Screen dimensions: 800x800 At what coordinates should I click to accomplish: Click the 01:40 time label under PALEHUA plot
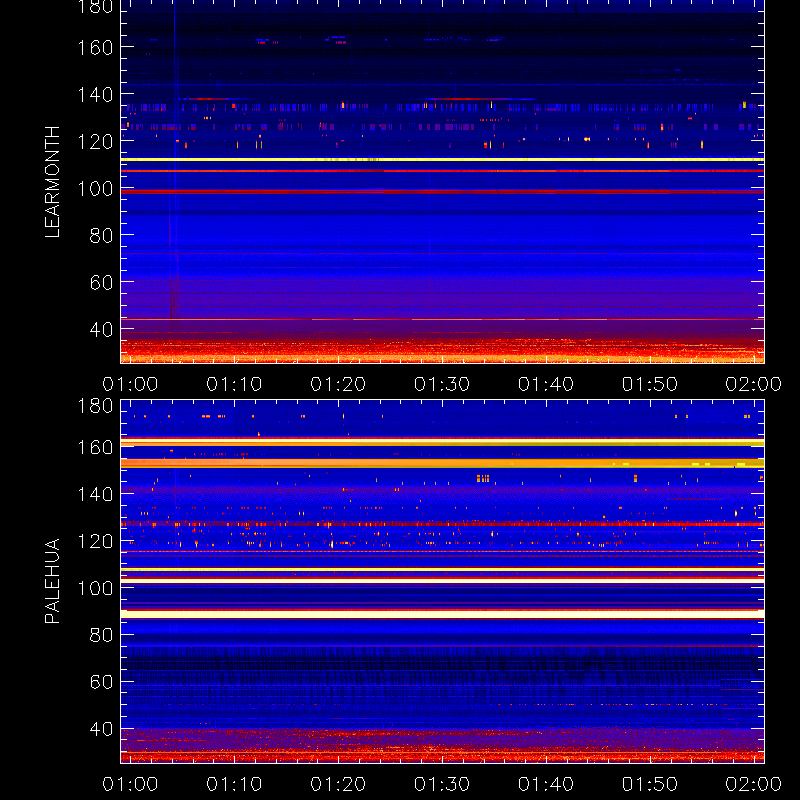(x=546, y=784)
